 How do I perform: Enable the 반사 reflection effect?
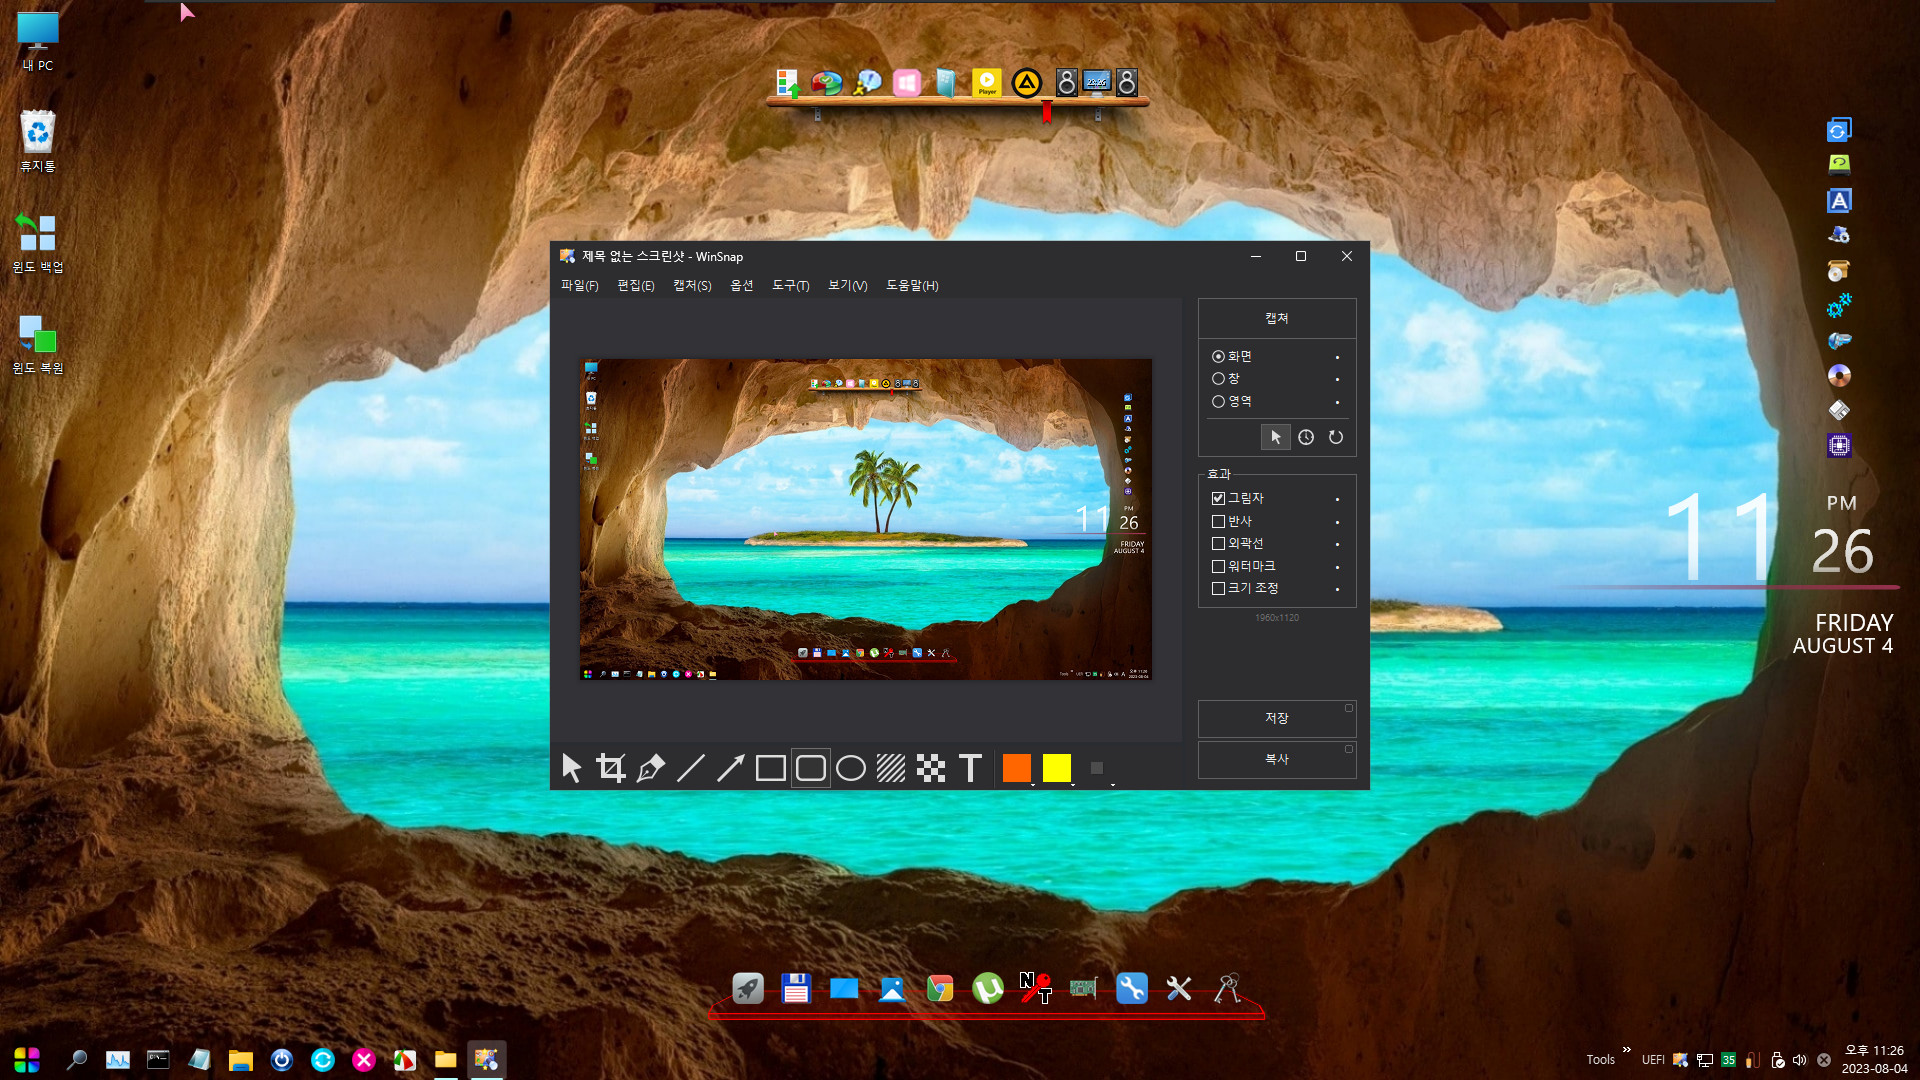1218,521
